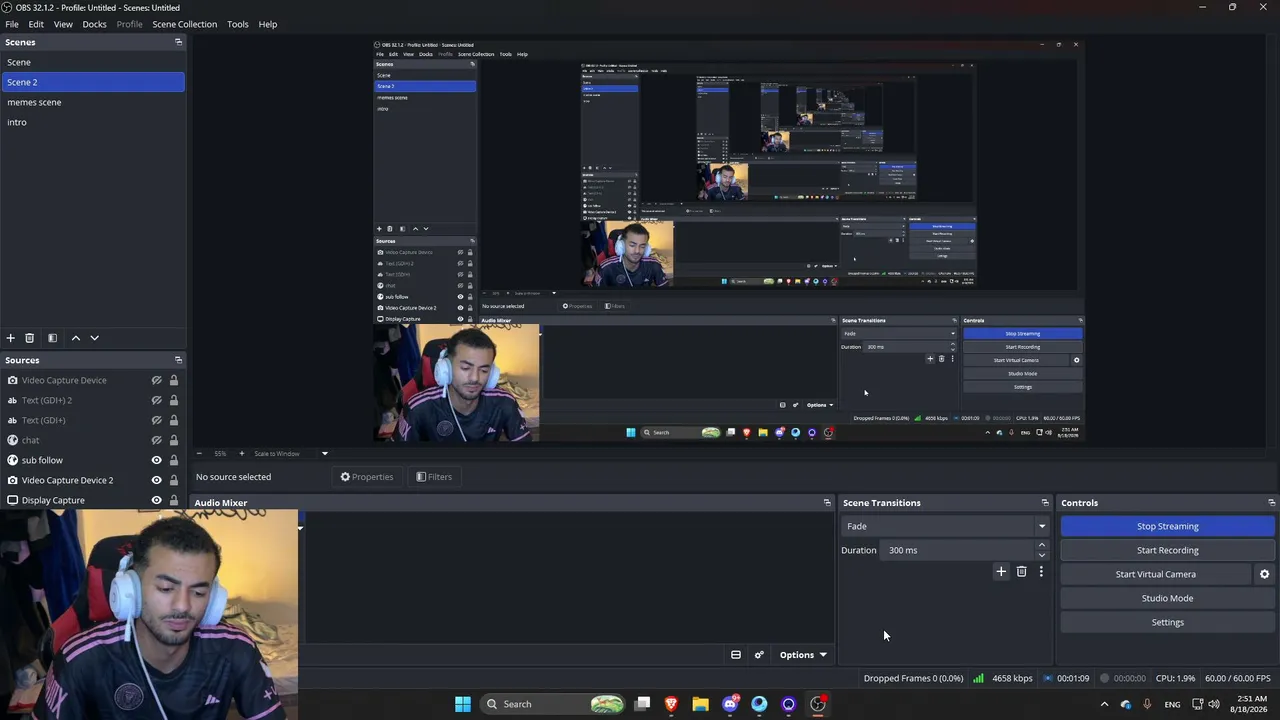This screenshot has height=720, width=1280.
Task: Unlock Text (GDI+) 2 source
Action: coord(174,400)
